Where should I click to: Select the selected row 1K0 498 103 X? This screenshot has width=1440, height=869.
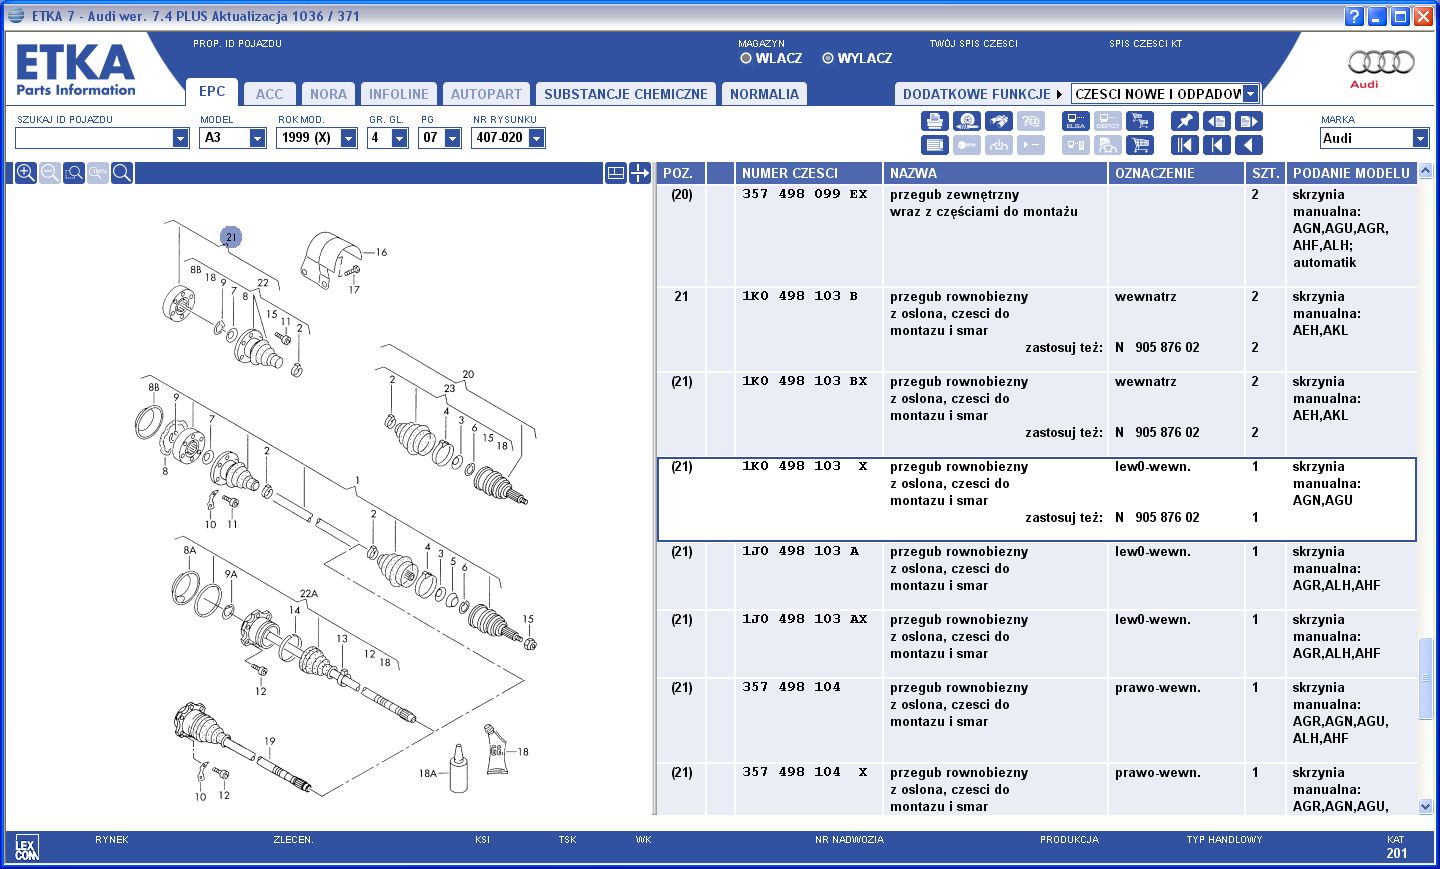coord(1036,500)
